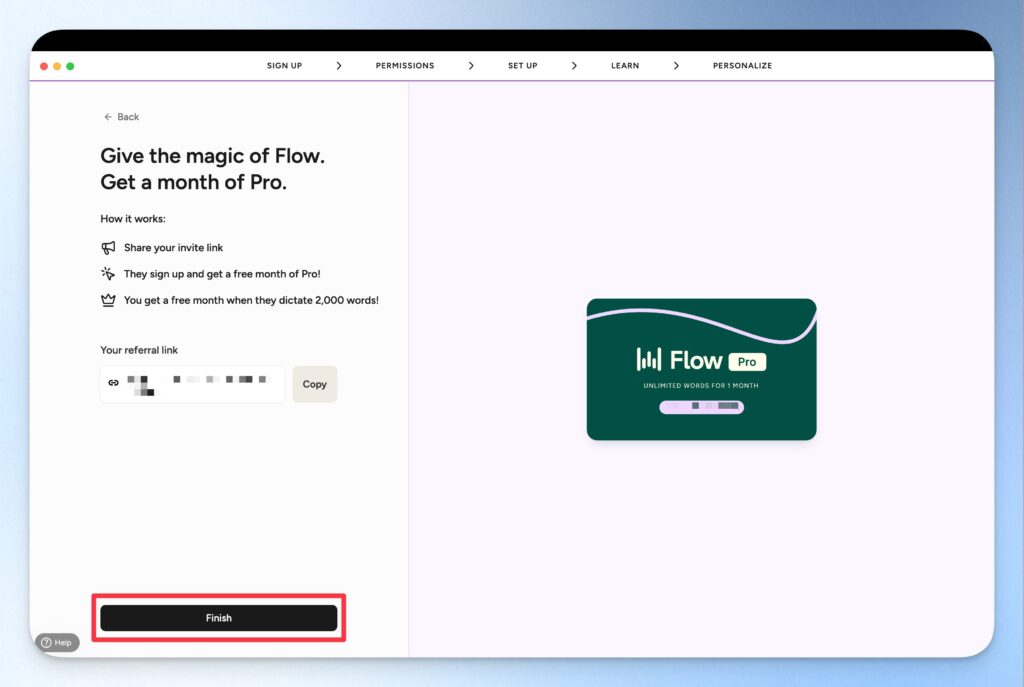Click the back arrow icon above the heading
This screenshot has height=687, width=1024.
pyautogui.click(x=107, y=117)
